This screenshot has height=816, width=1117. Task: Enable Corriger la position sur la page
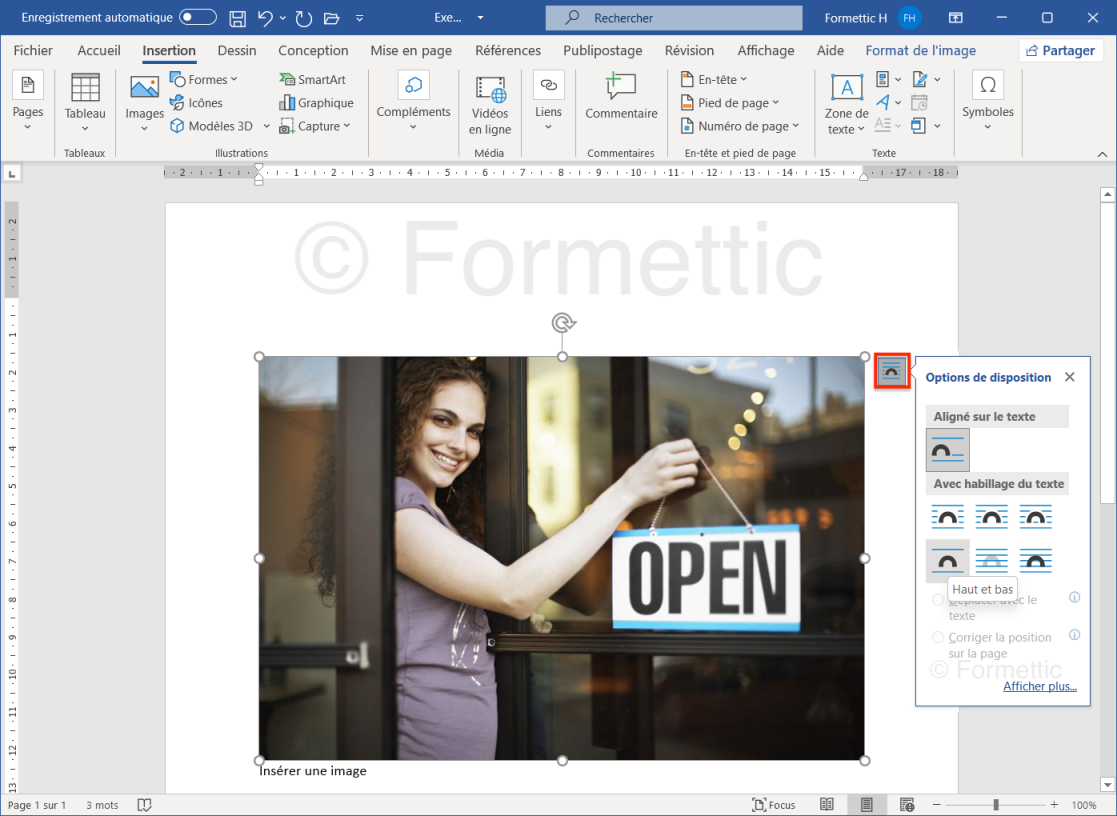coord(938,636)
